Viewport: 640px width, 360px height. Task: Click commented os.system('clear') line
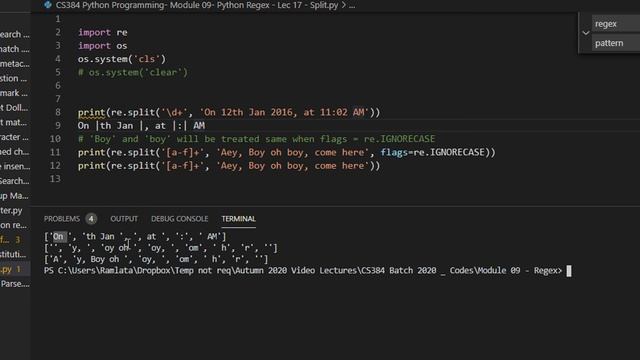click(x=133, y=72)
